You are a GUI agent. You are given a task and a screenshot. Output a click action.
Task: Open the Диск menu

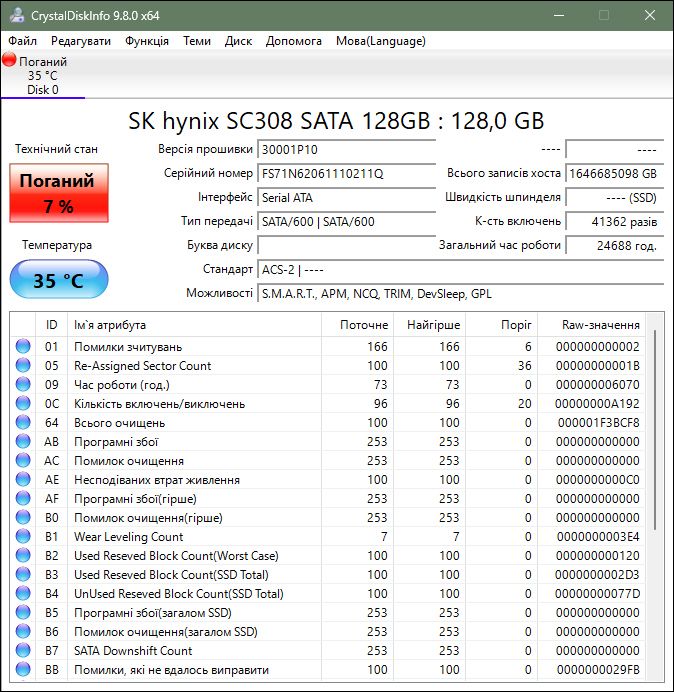click(x=238, y=41)
